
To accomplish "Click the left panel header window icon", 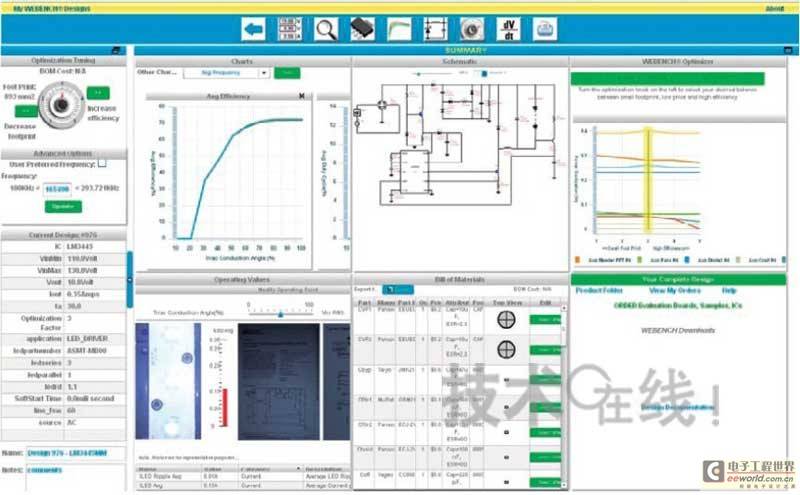I will pyautogui.click(x=116, y=50).
